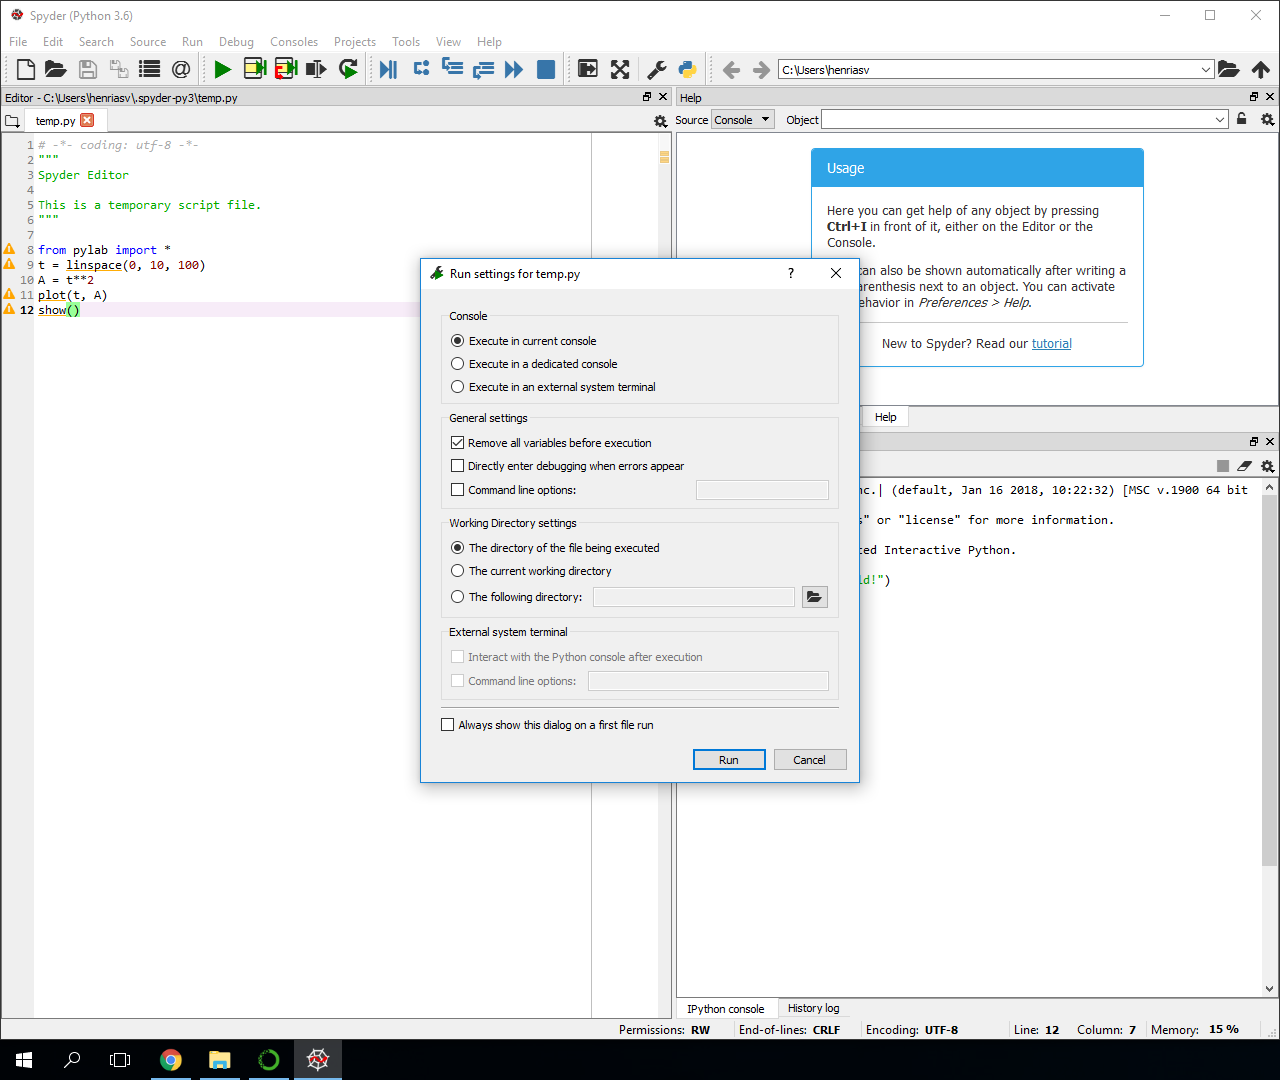Open File Explorer from the taskbar
The width and height of the screenshot is (1280, 1080).
coord(220,1060)
